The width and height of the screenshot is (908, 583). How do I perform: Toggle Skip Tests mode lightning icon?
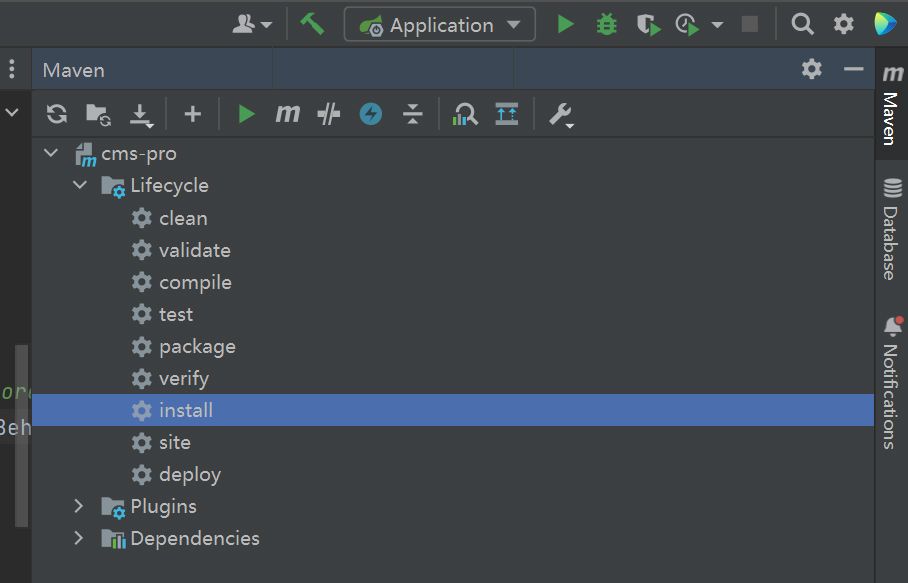pos(371,114)
